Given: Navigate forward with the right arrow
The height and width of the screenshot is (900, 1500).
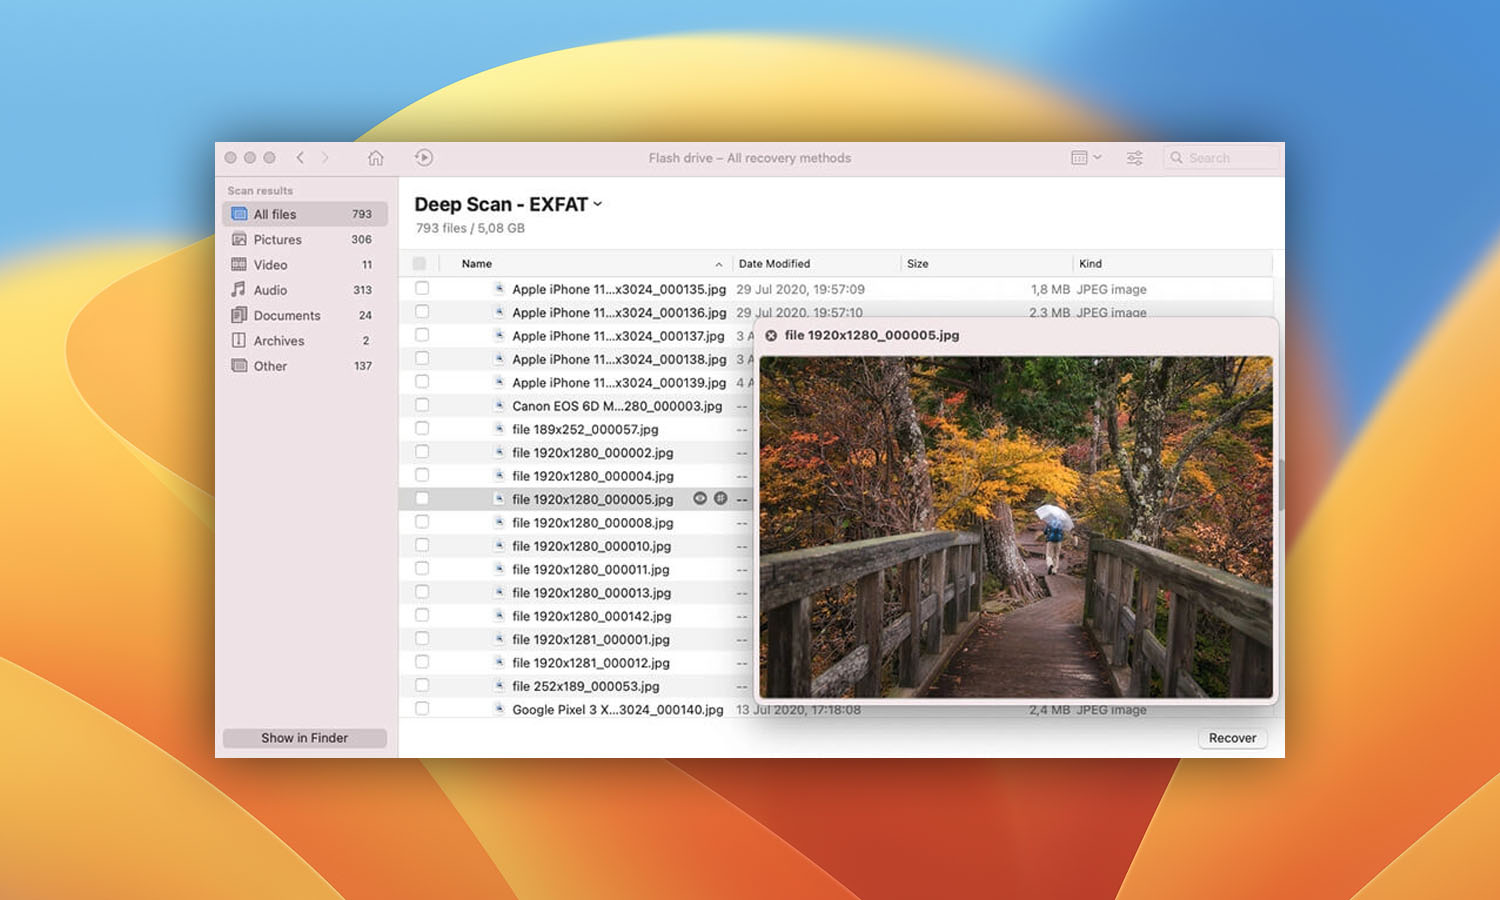Looking at the screenshot, I should [x=325, y=158].
